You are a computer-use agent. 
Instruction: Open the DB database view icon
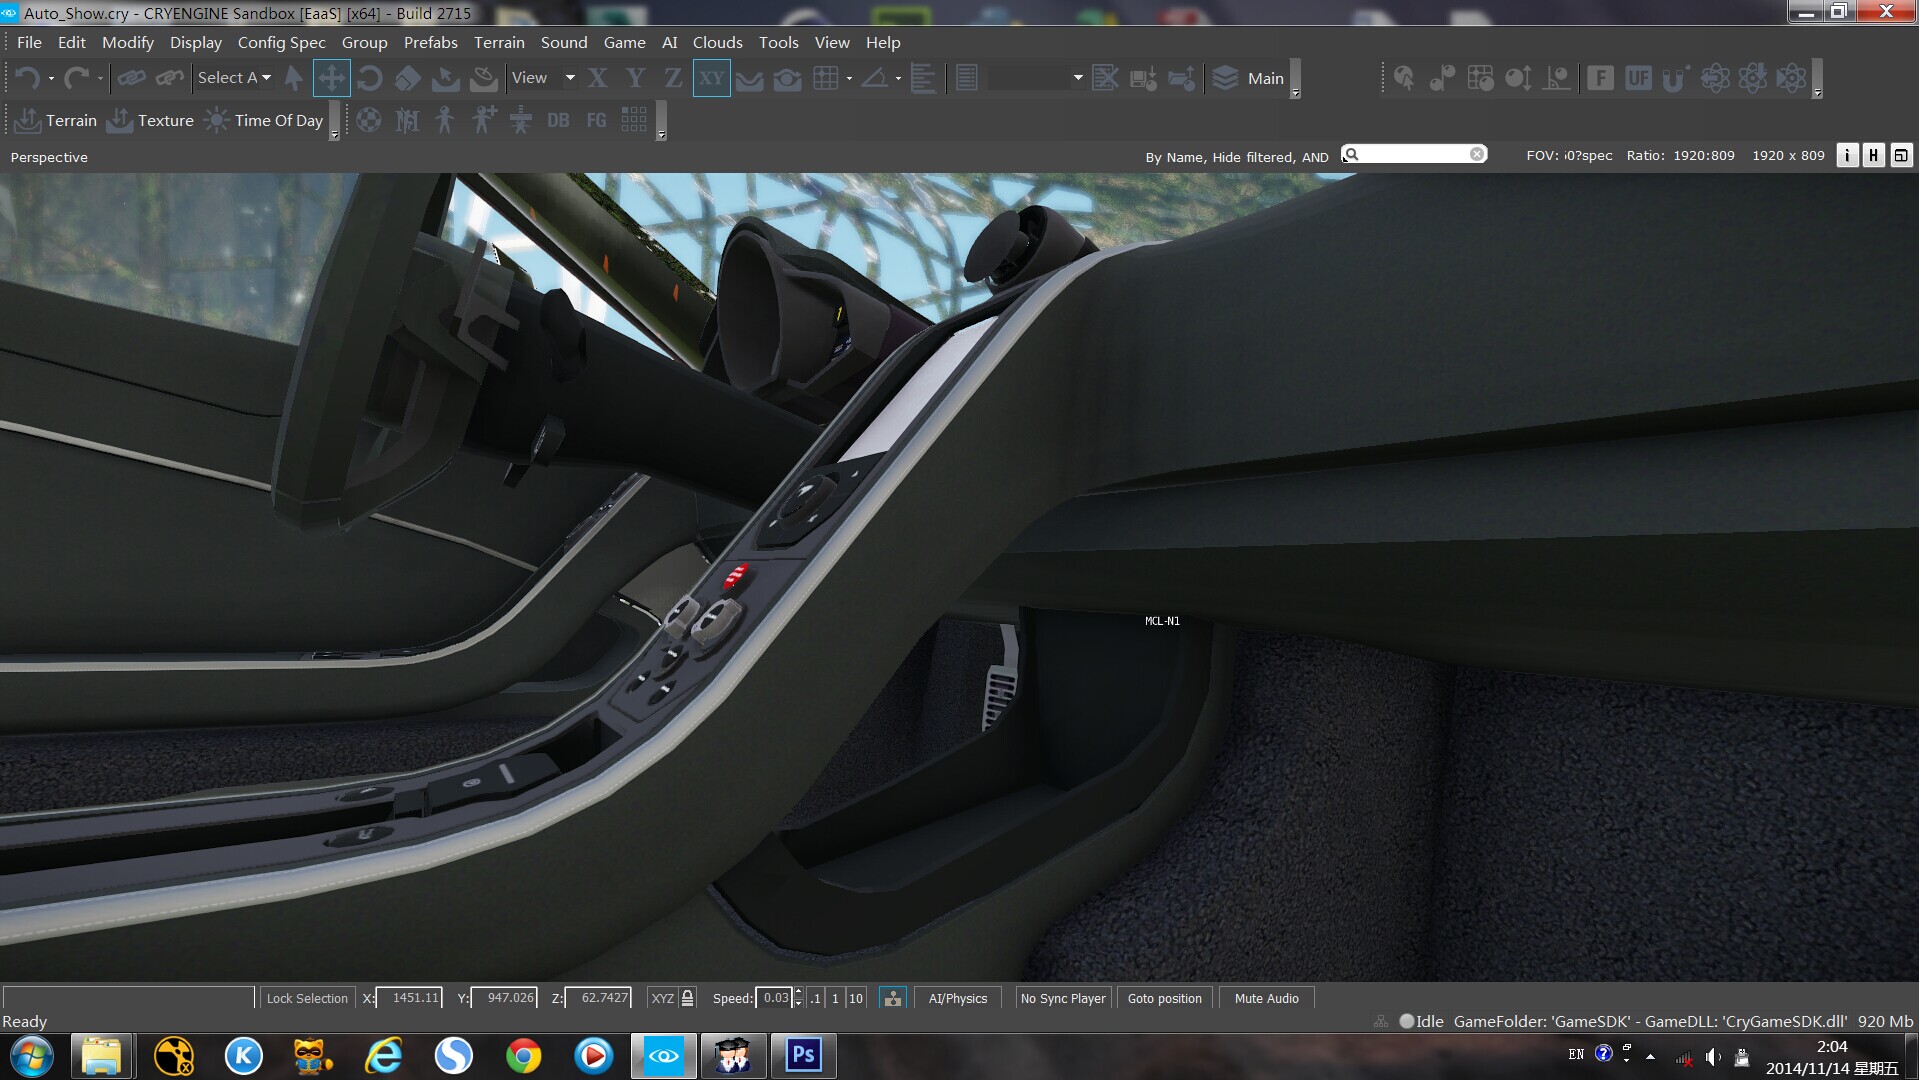(x=558, y=121)
